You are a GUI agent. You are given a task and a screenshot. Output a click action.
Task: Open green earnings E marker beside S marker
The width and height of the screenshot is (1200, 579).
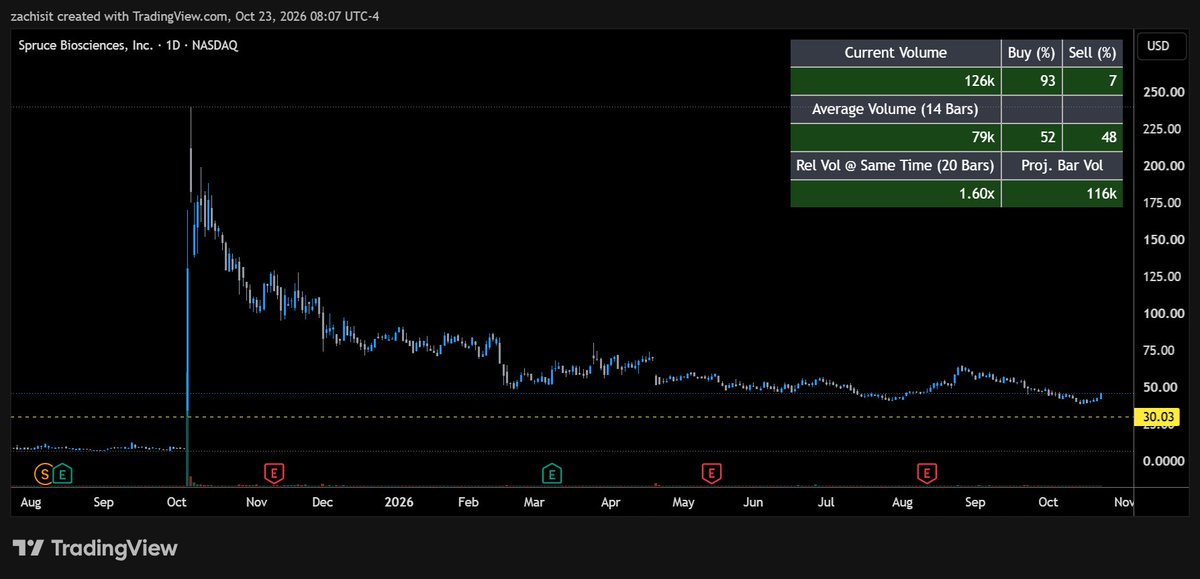pos(63,473)
